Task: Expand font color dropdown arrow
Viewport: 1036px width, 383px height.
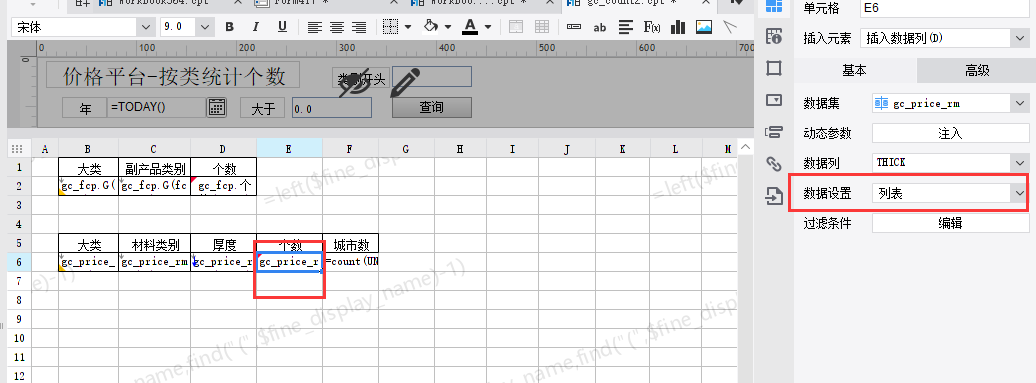Action: coord(488,27)
